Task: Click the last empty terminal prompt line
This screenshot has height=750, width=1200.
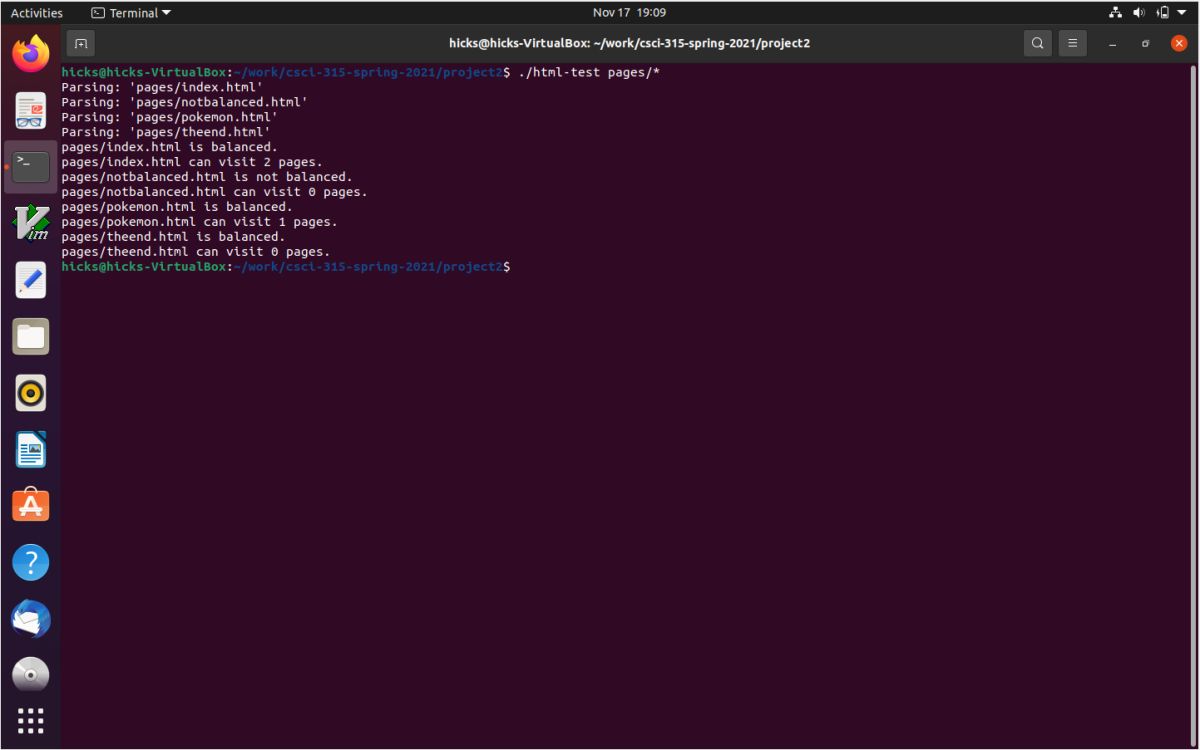Action: [x=286, y=267]
